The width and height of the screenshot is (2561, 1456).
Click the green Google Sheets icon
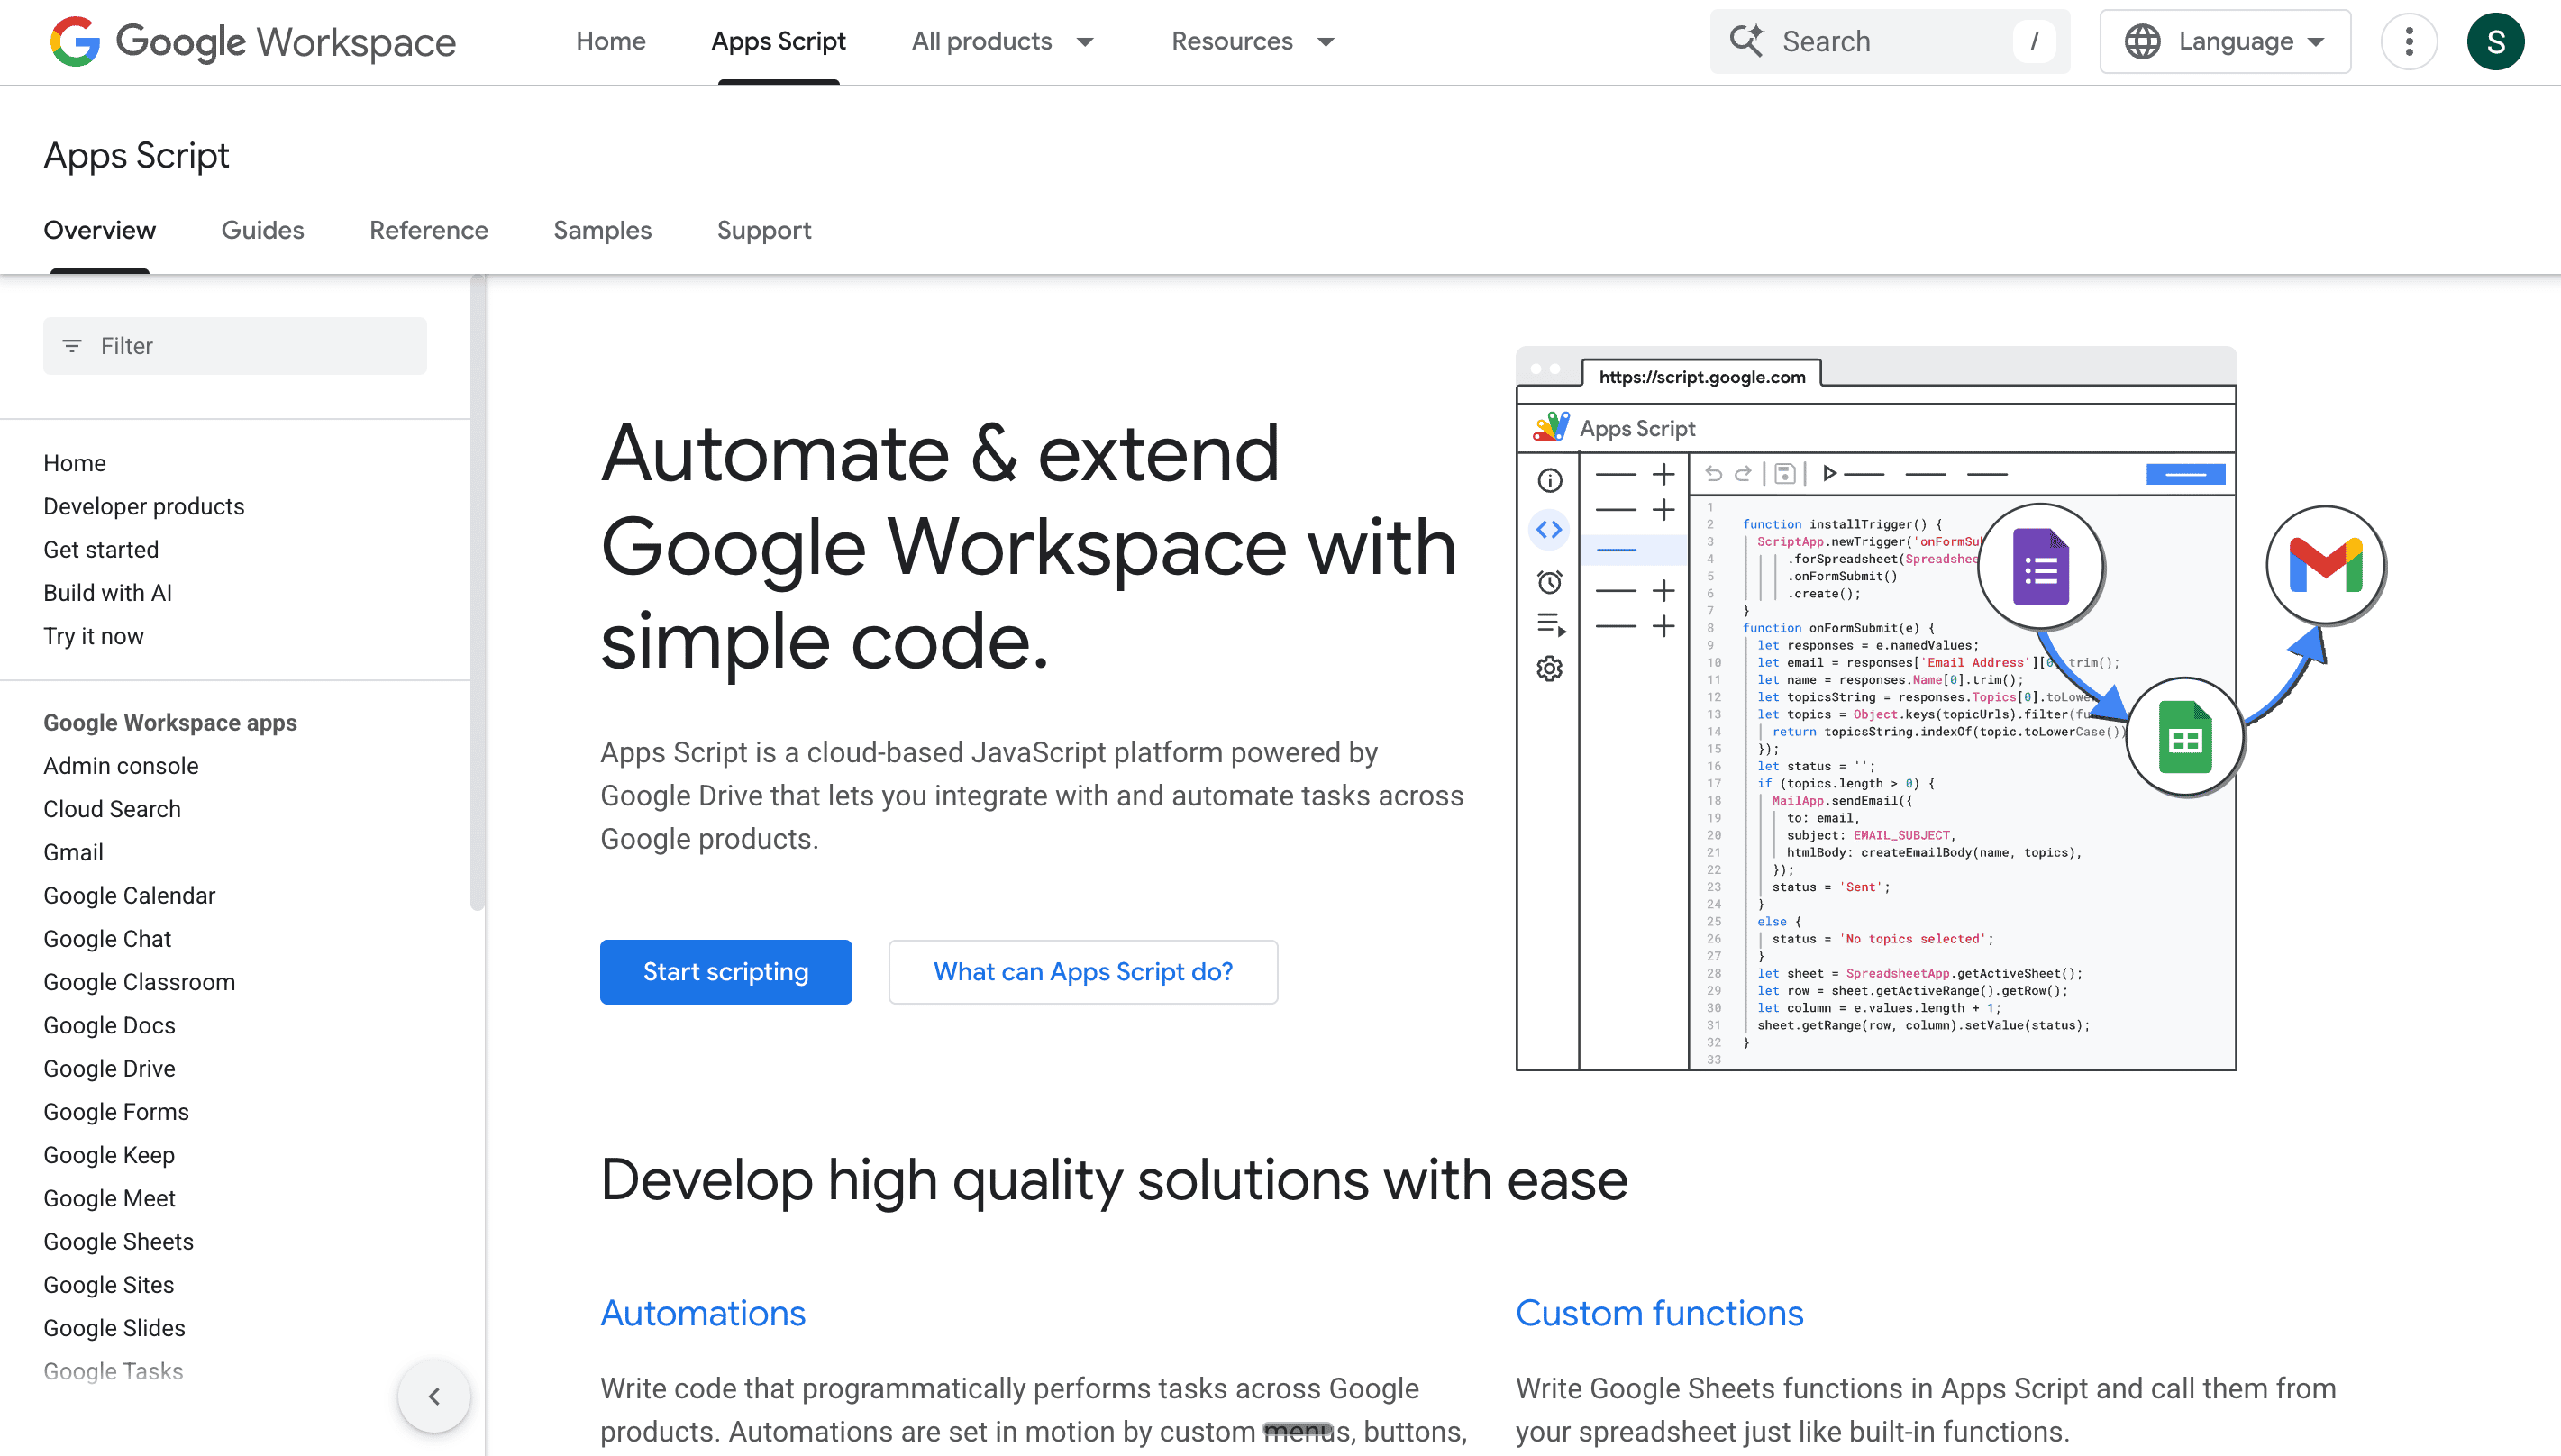[2184, 738]
